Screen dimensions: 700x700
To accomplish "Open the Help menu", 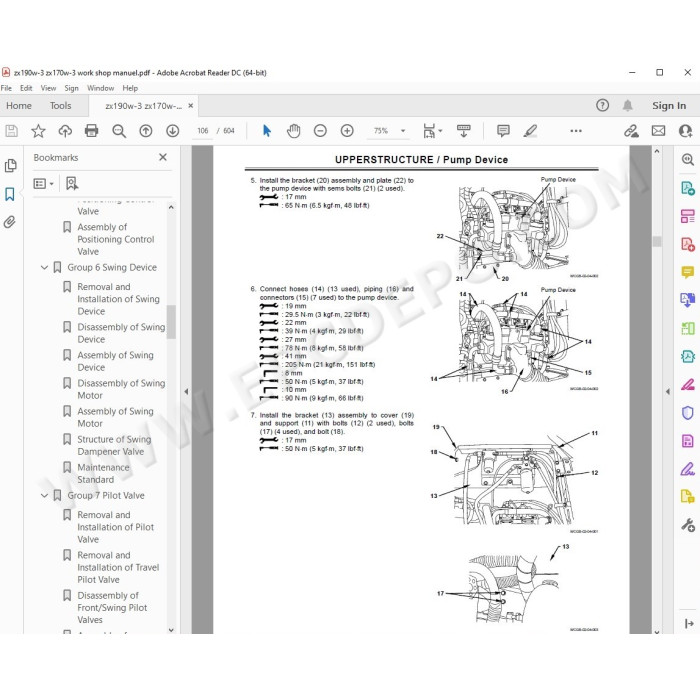I will pos(130,88).
